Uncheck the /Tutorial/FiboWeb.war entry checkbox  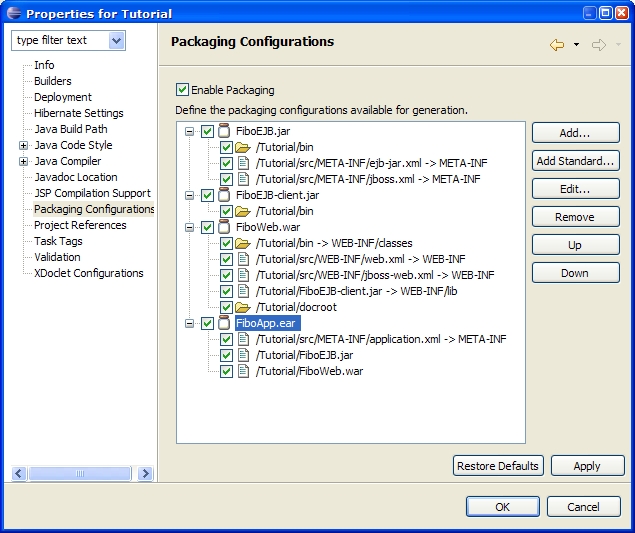226,371
